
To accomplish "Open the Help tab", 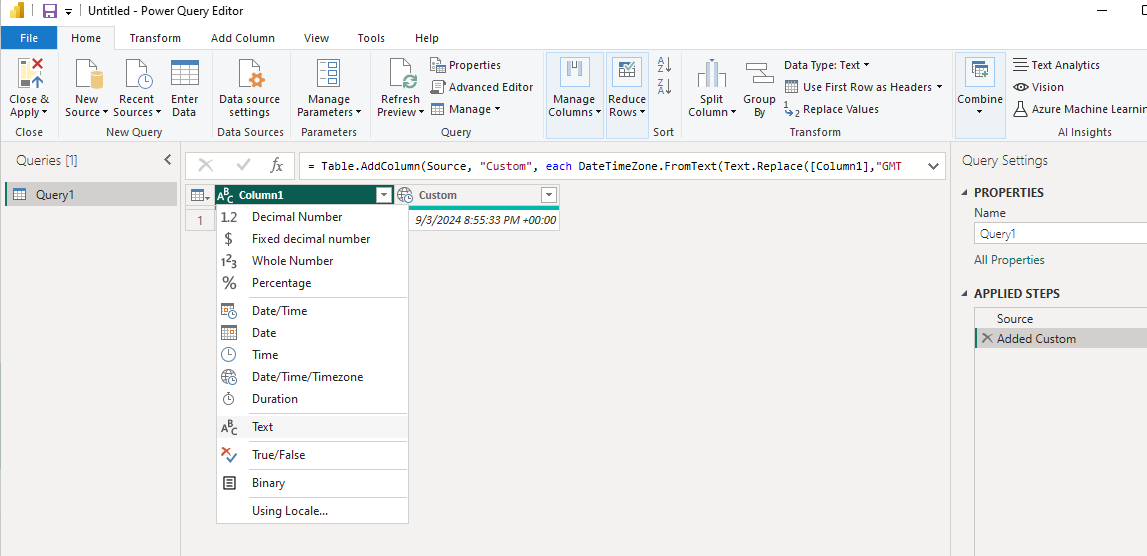I will 426,38.
